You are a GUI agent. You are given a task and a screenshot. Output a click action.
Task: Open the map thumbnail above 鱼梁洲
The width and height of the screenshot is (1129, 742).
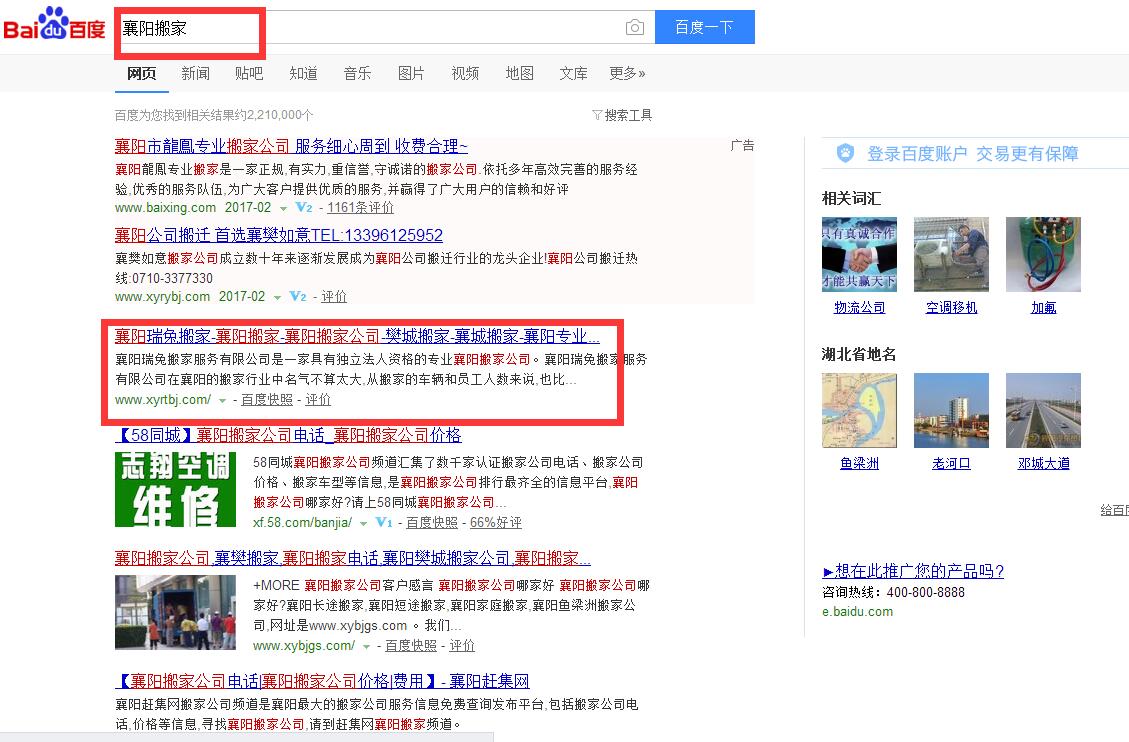click(x=859, y=410)
